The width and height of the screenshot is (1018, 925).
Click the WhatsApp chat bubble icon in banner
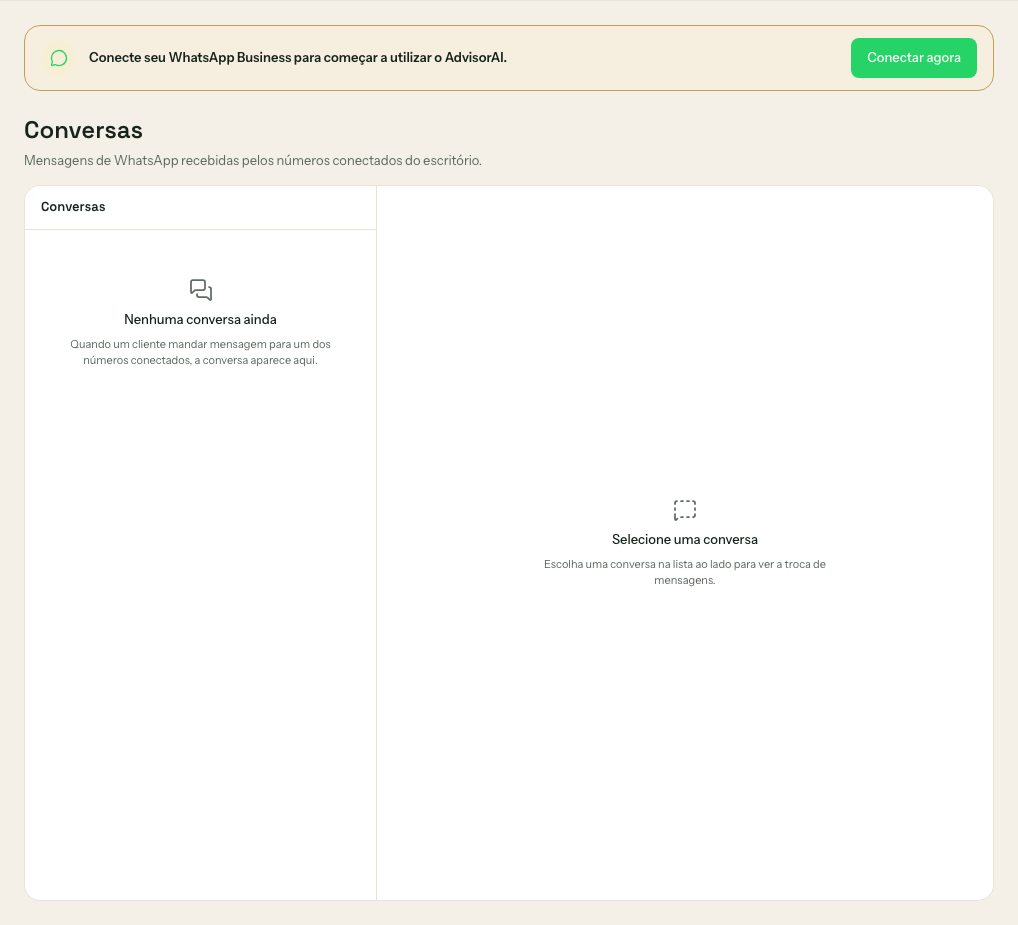coord(59,58)
